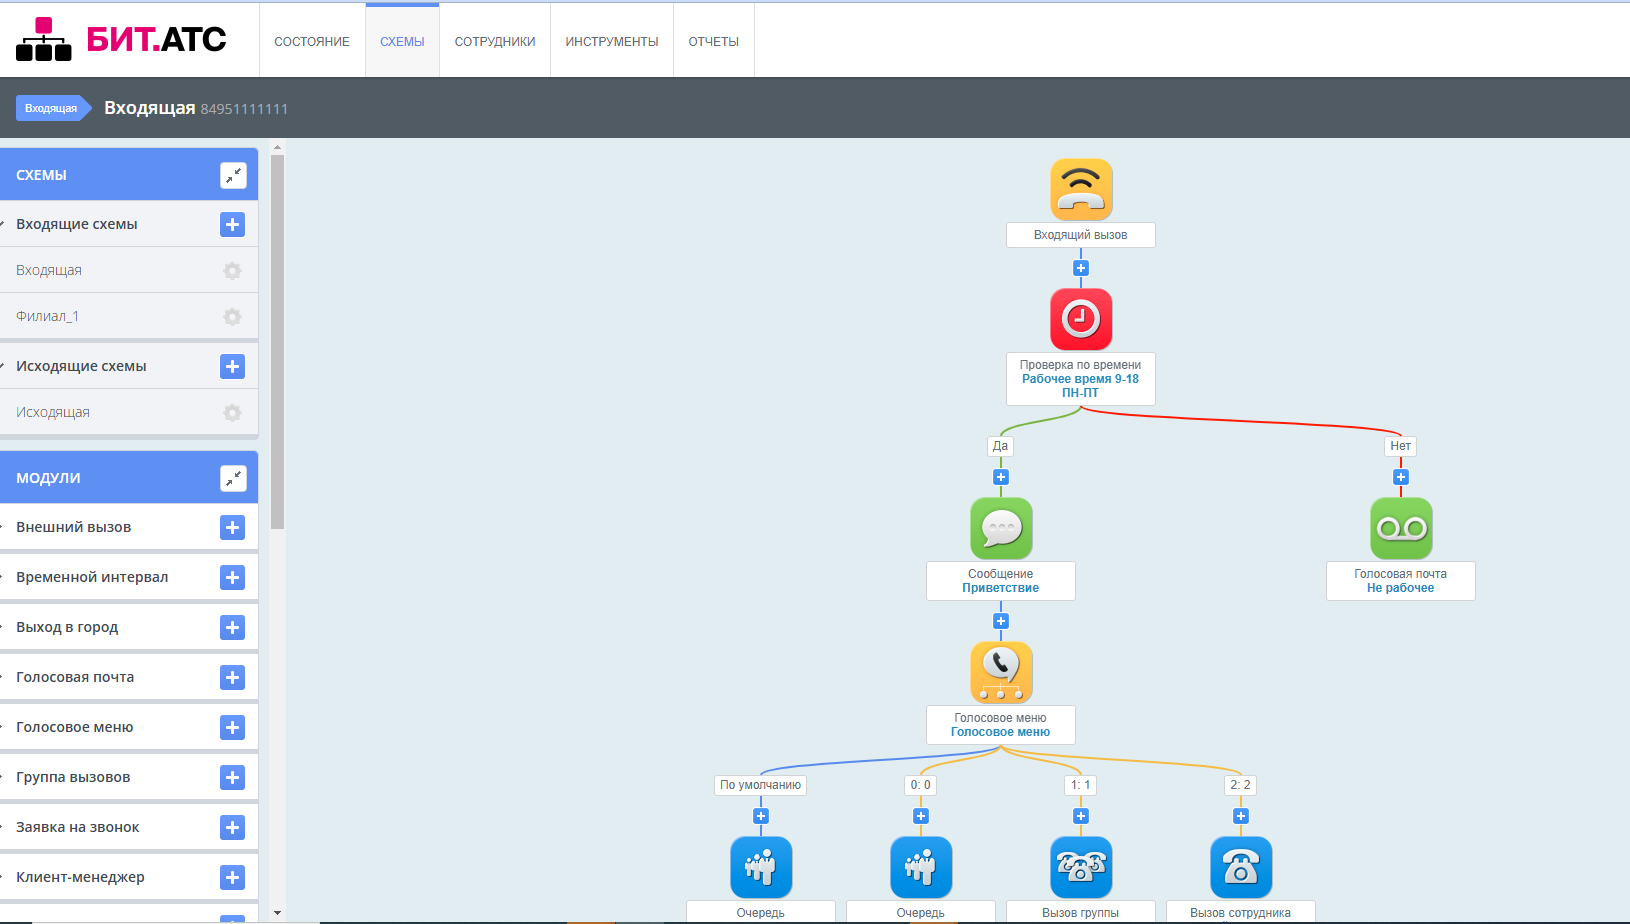The image size is (1630, 924).
Task: Collapse the МОДУЛИ panel
Action: point(233,478)
